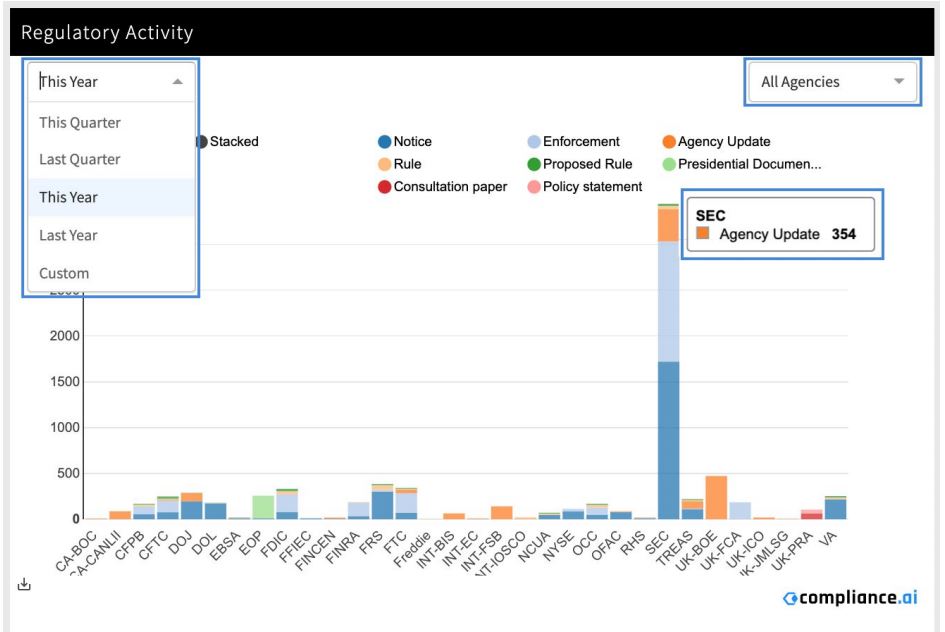Viewport: 945px width, 632px height.
Task: Toggle the Proposed Rule legend series
Action: 580,164
